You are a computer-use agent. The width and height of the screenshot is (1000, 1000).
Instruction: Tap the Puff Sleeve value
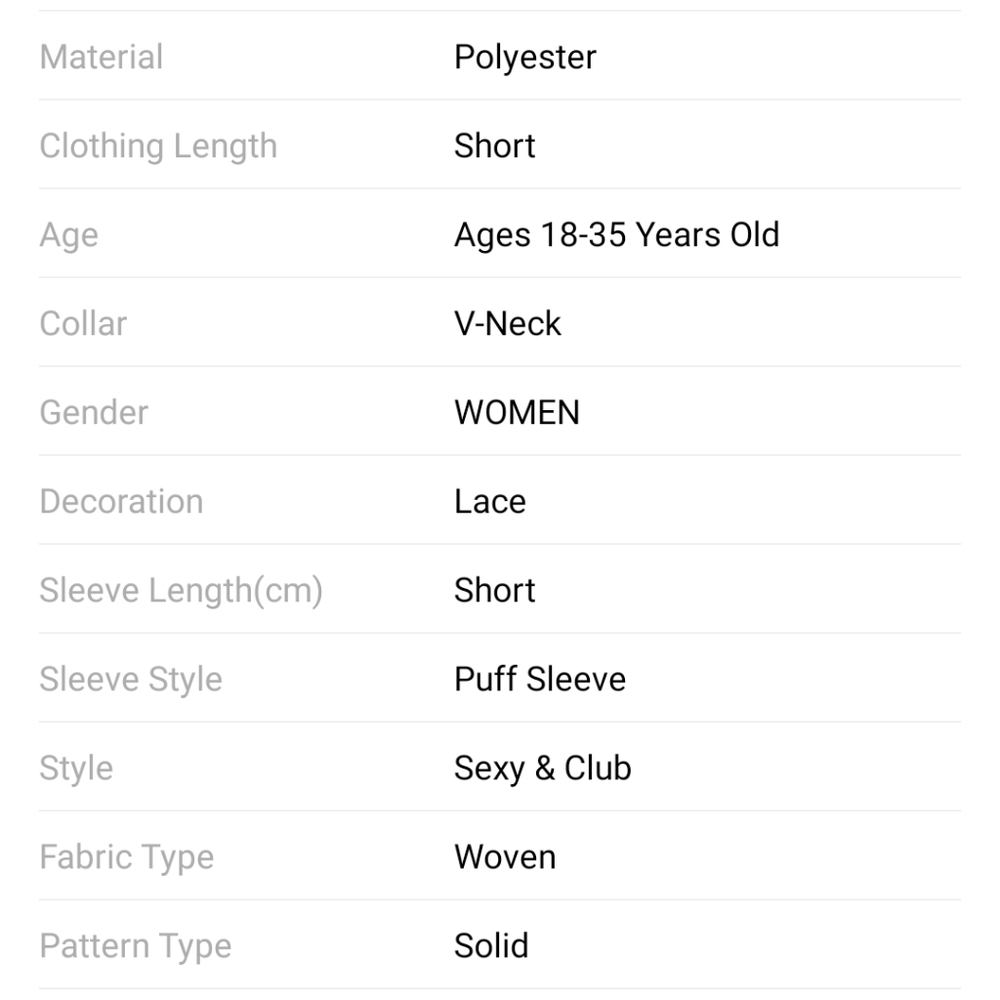[x=540, y=679]
